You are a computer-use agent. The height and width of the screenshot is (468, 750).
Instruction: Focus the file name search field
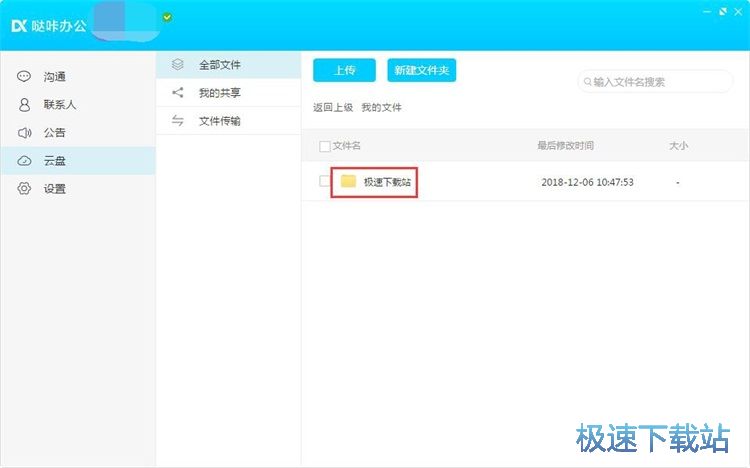[x=655, y=82]
